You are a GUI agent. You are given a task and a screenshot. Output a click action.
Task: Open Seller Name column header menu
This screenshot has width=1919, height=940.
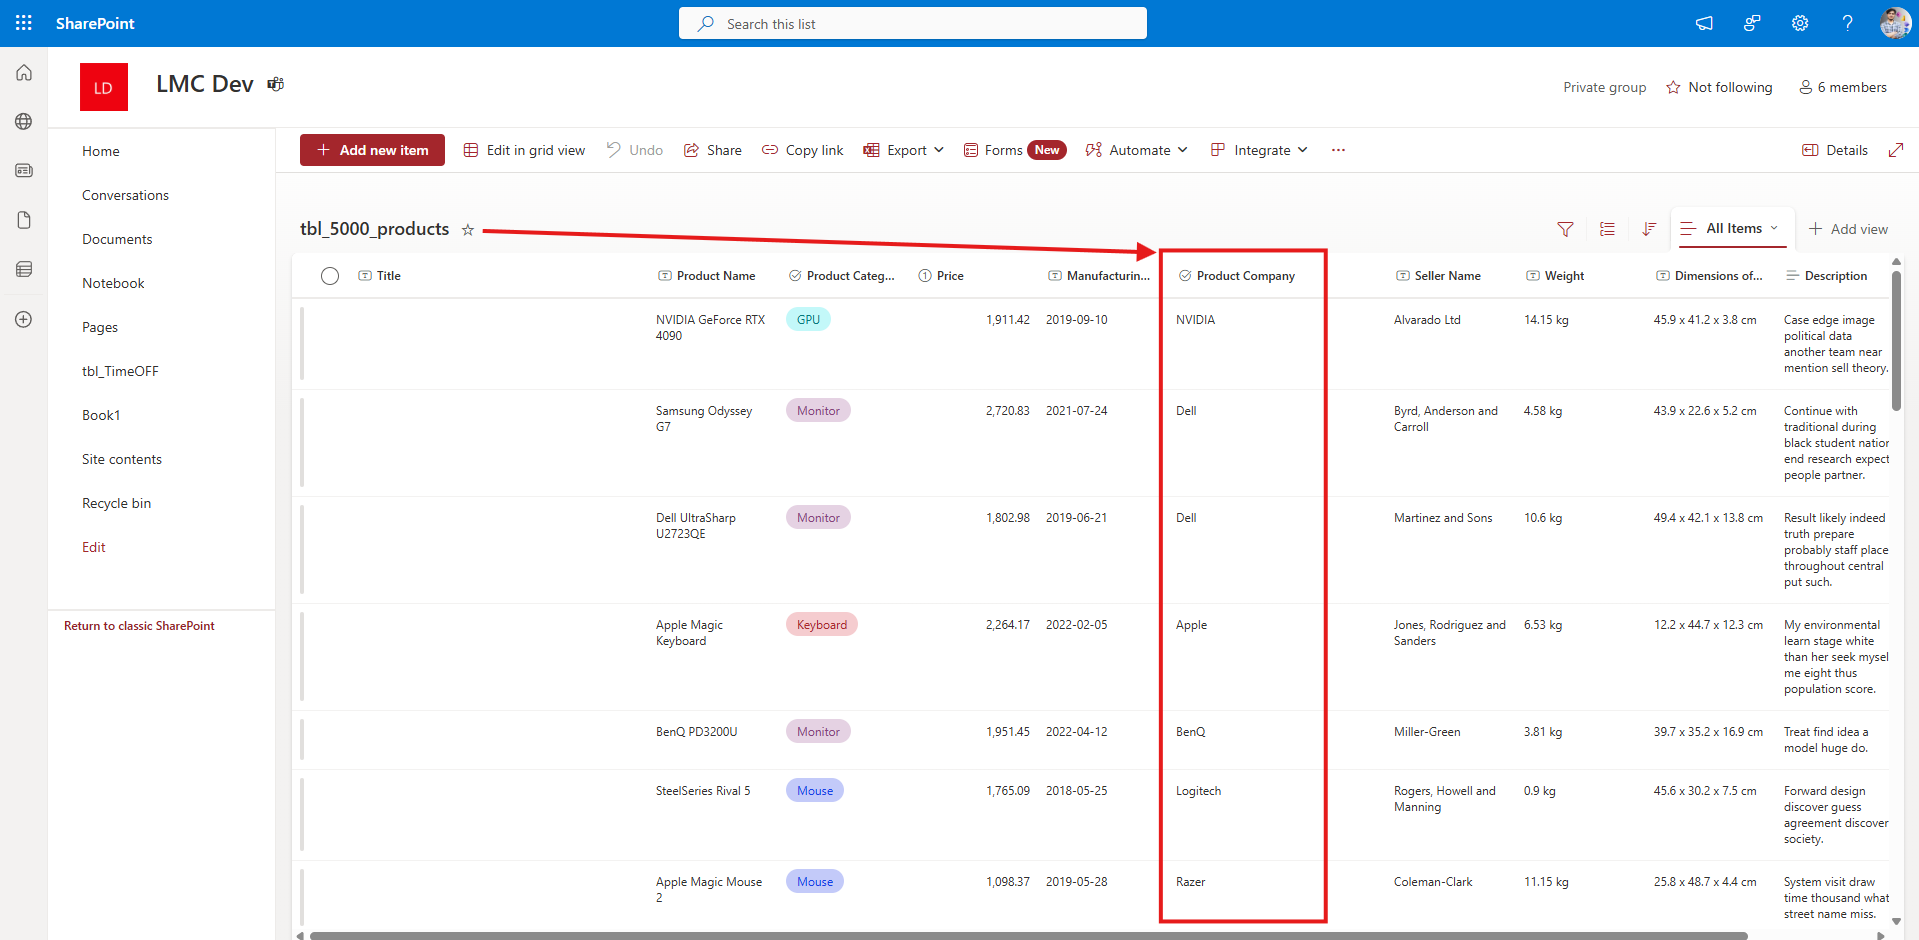coord(1439,276)
